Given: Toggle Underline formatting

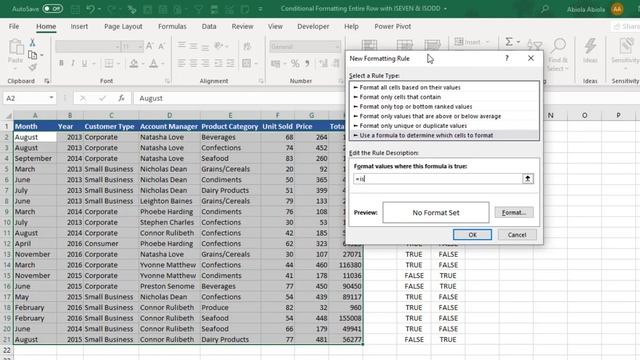Looking at the screenshot, I should click(x=84, y=63).
